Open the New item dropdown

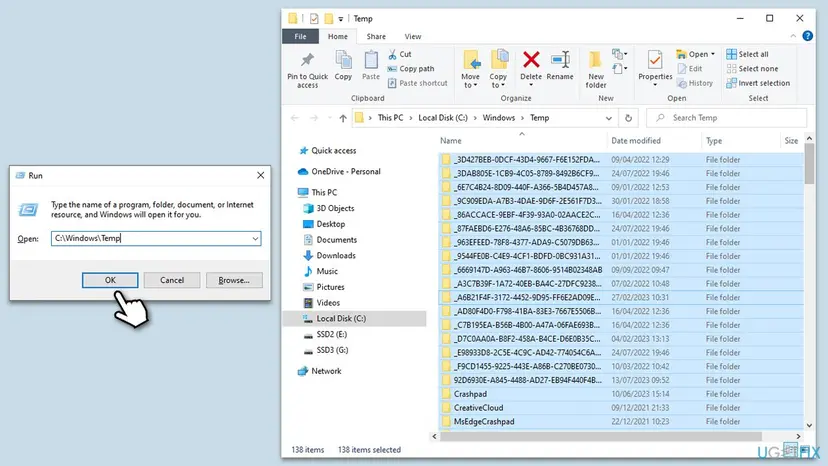pos(619,54)
